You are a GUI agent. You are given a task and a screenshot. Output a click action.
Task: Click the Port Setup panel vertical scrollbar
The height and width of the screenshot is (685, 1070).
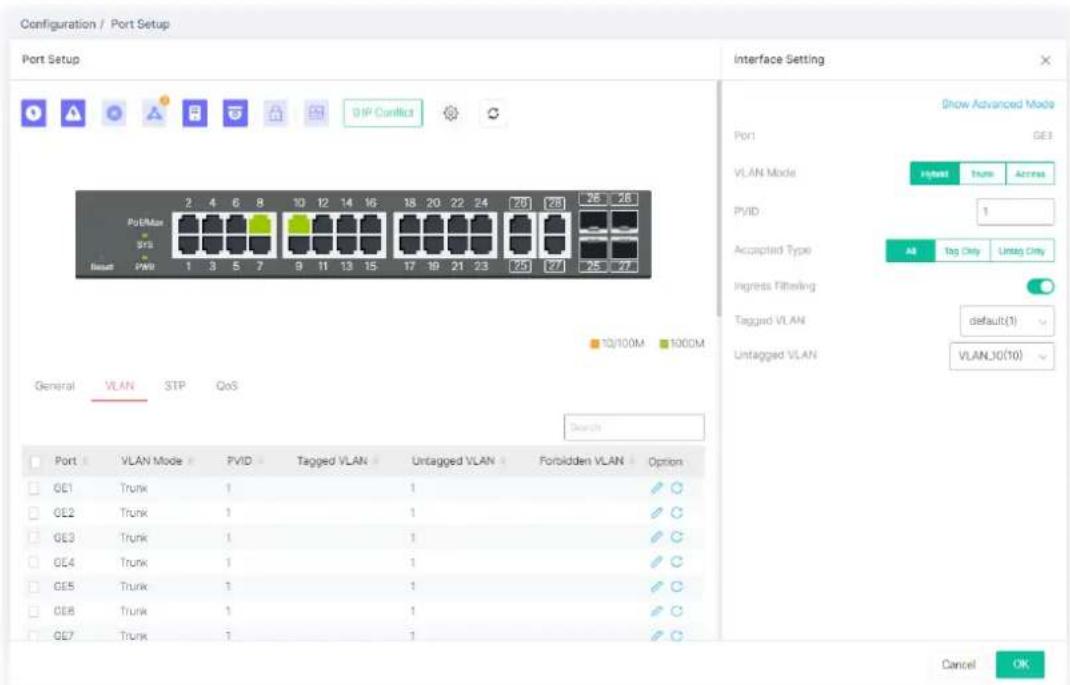click(718, 198)
